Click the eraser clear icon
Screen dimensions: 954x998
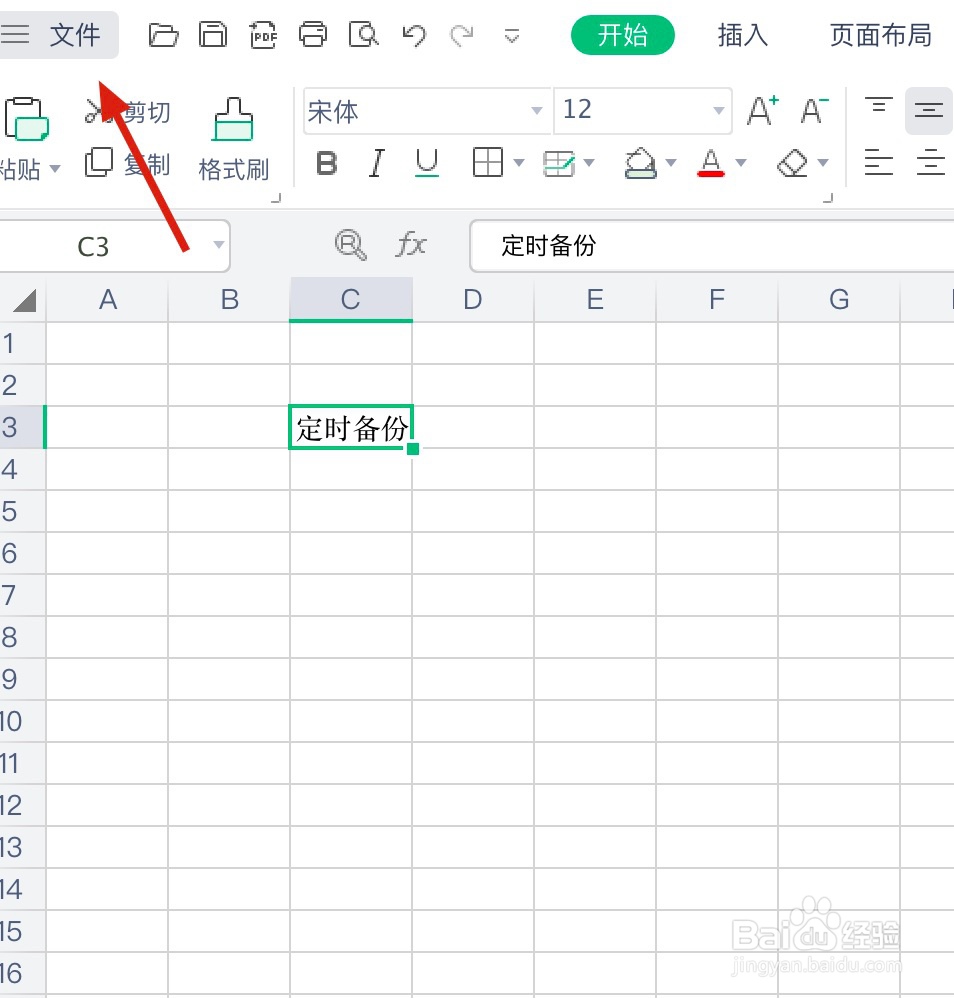click(792, 164)
